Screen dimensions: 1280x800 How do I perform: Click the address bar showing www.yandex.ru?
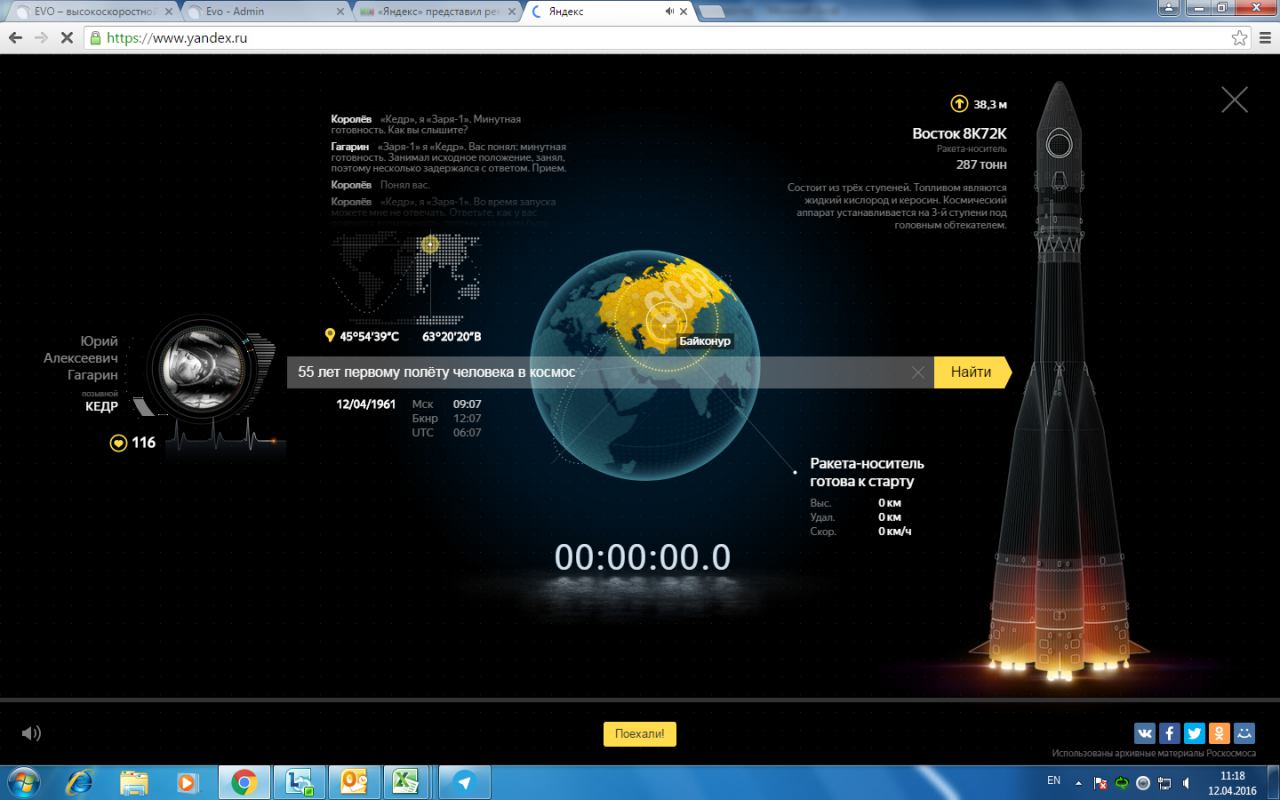click(x=660, y=38)
